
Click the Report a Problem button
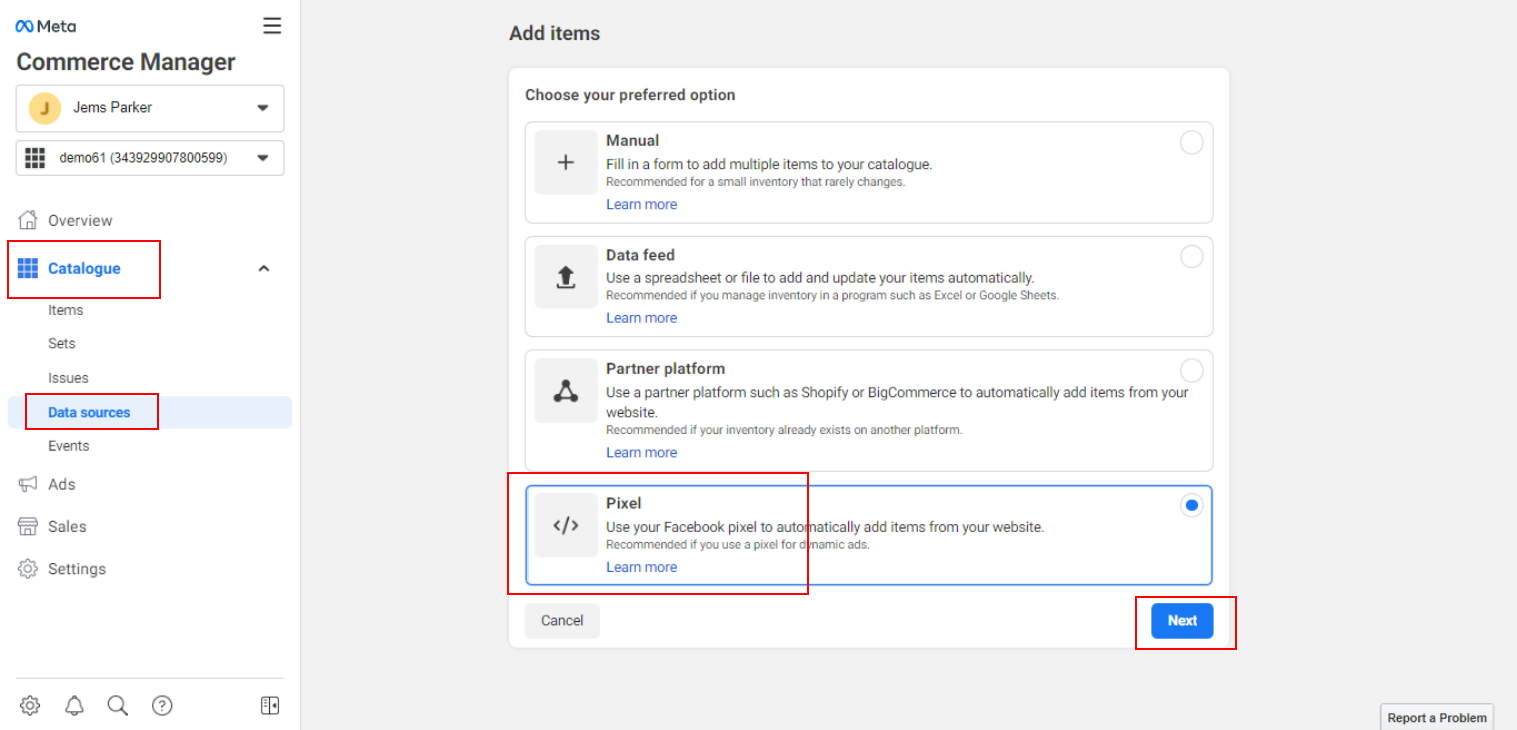pyautogui.click(x=1437, y=717)
